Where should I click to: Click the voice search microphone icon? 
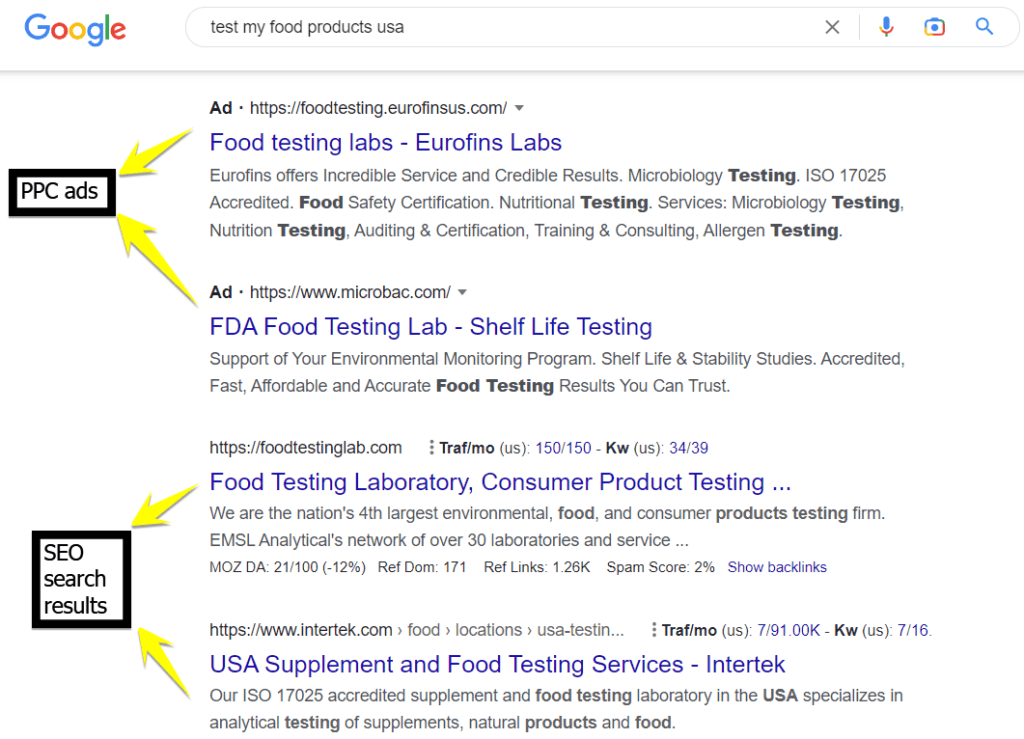click(886, 27)
